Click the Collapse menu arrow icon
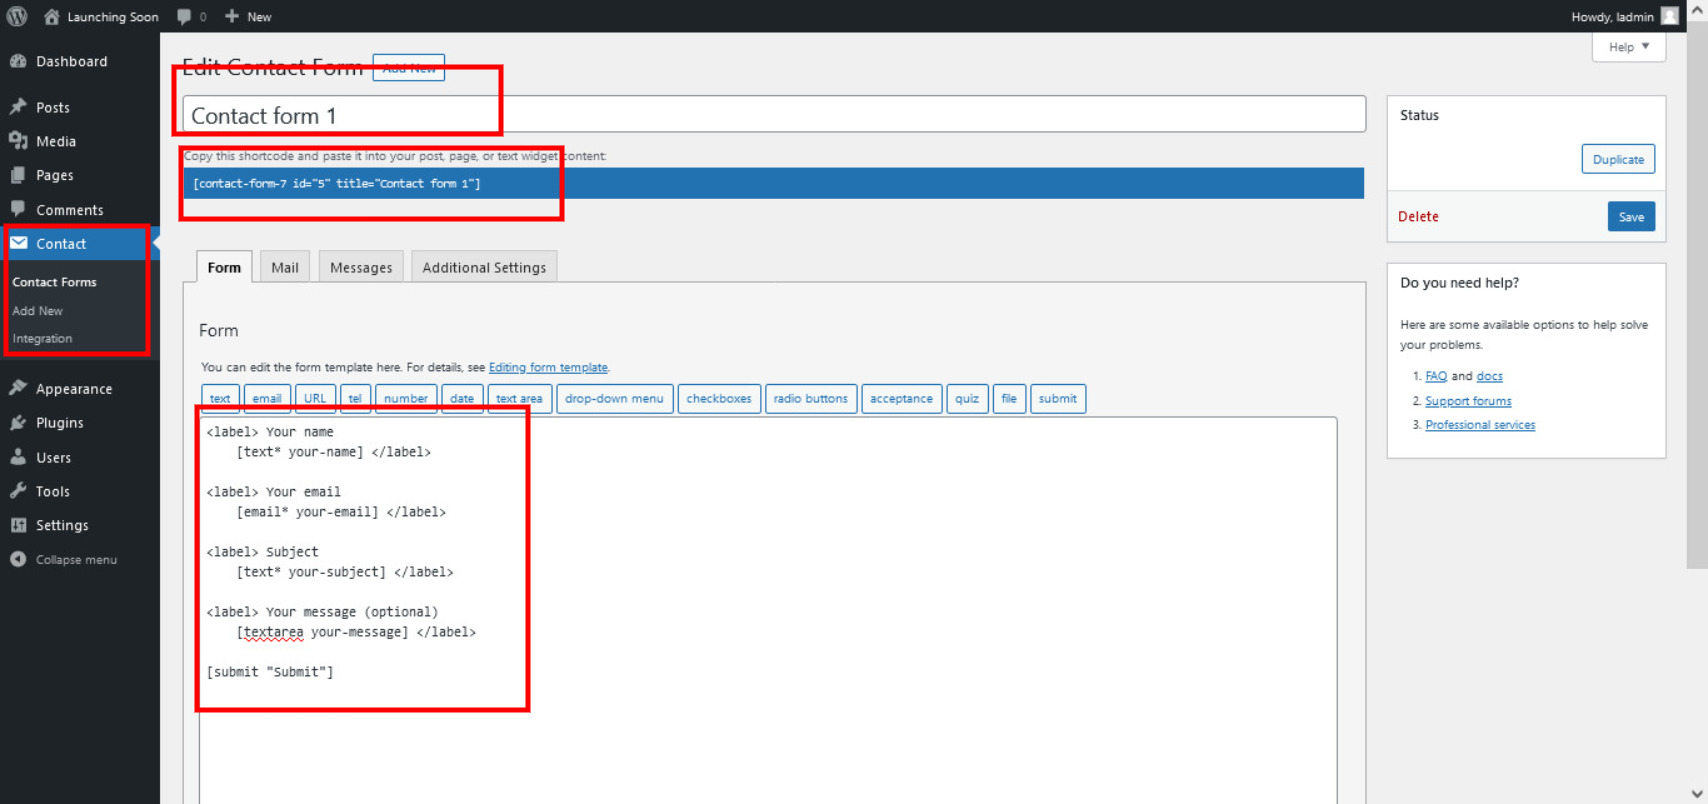Image resolution: width=1708 pixels, height=804 pixels. pos(18,559)
